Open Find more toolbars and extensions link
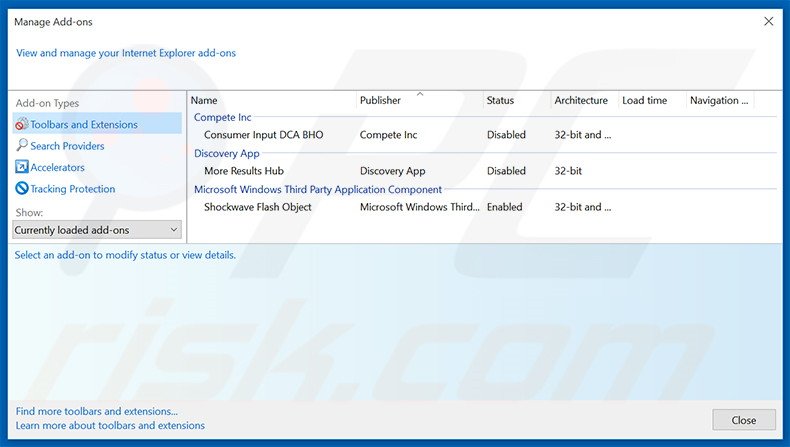Viewport: 790px width, 447px height. coord(97,411)
